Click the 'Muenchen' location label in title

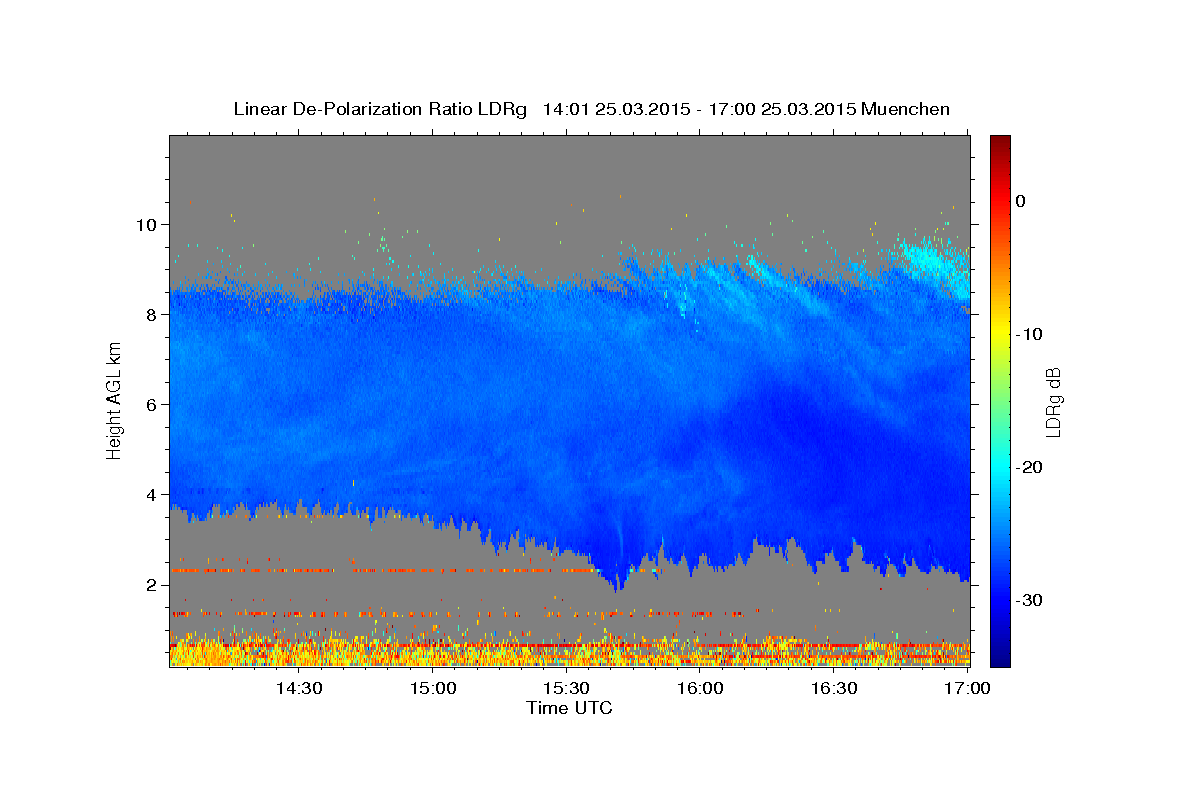point(906,109)
